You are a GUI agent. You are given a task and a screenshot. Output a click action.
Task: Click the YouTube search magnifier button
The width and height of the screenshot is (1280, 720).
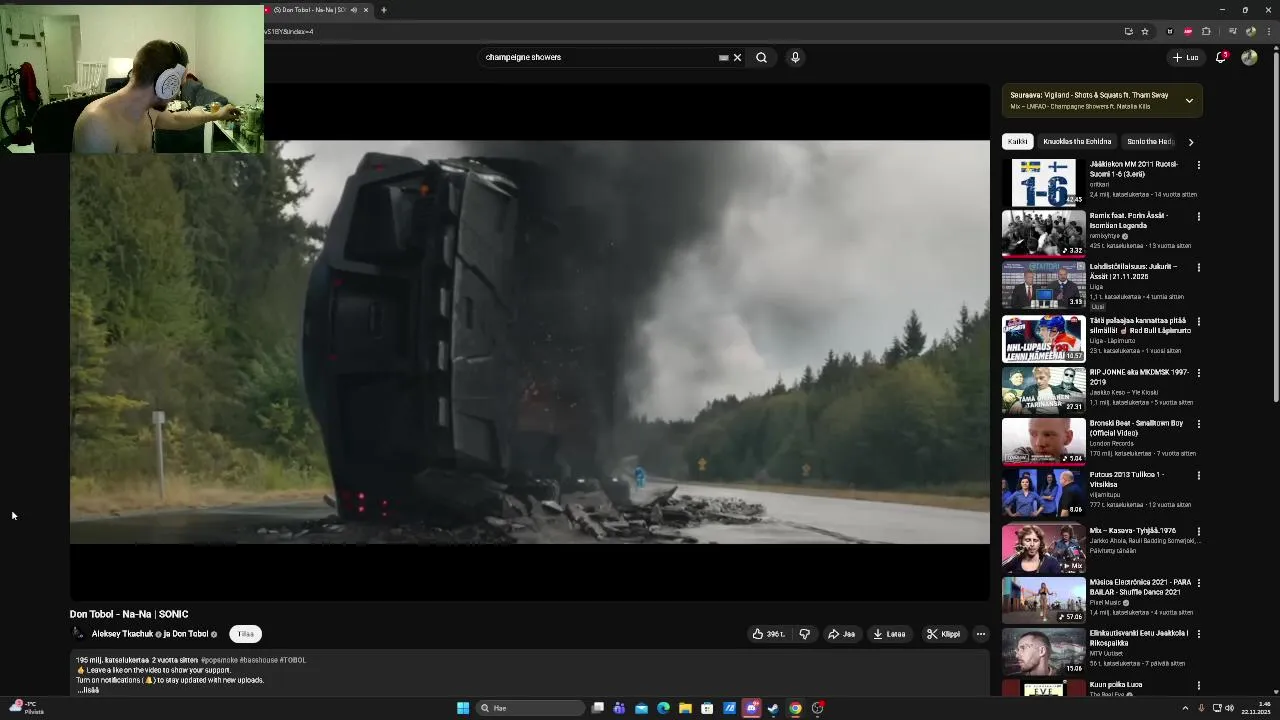761,57
